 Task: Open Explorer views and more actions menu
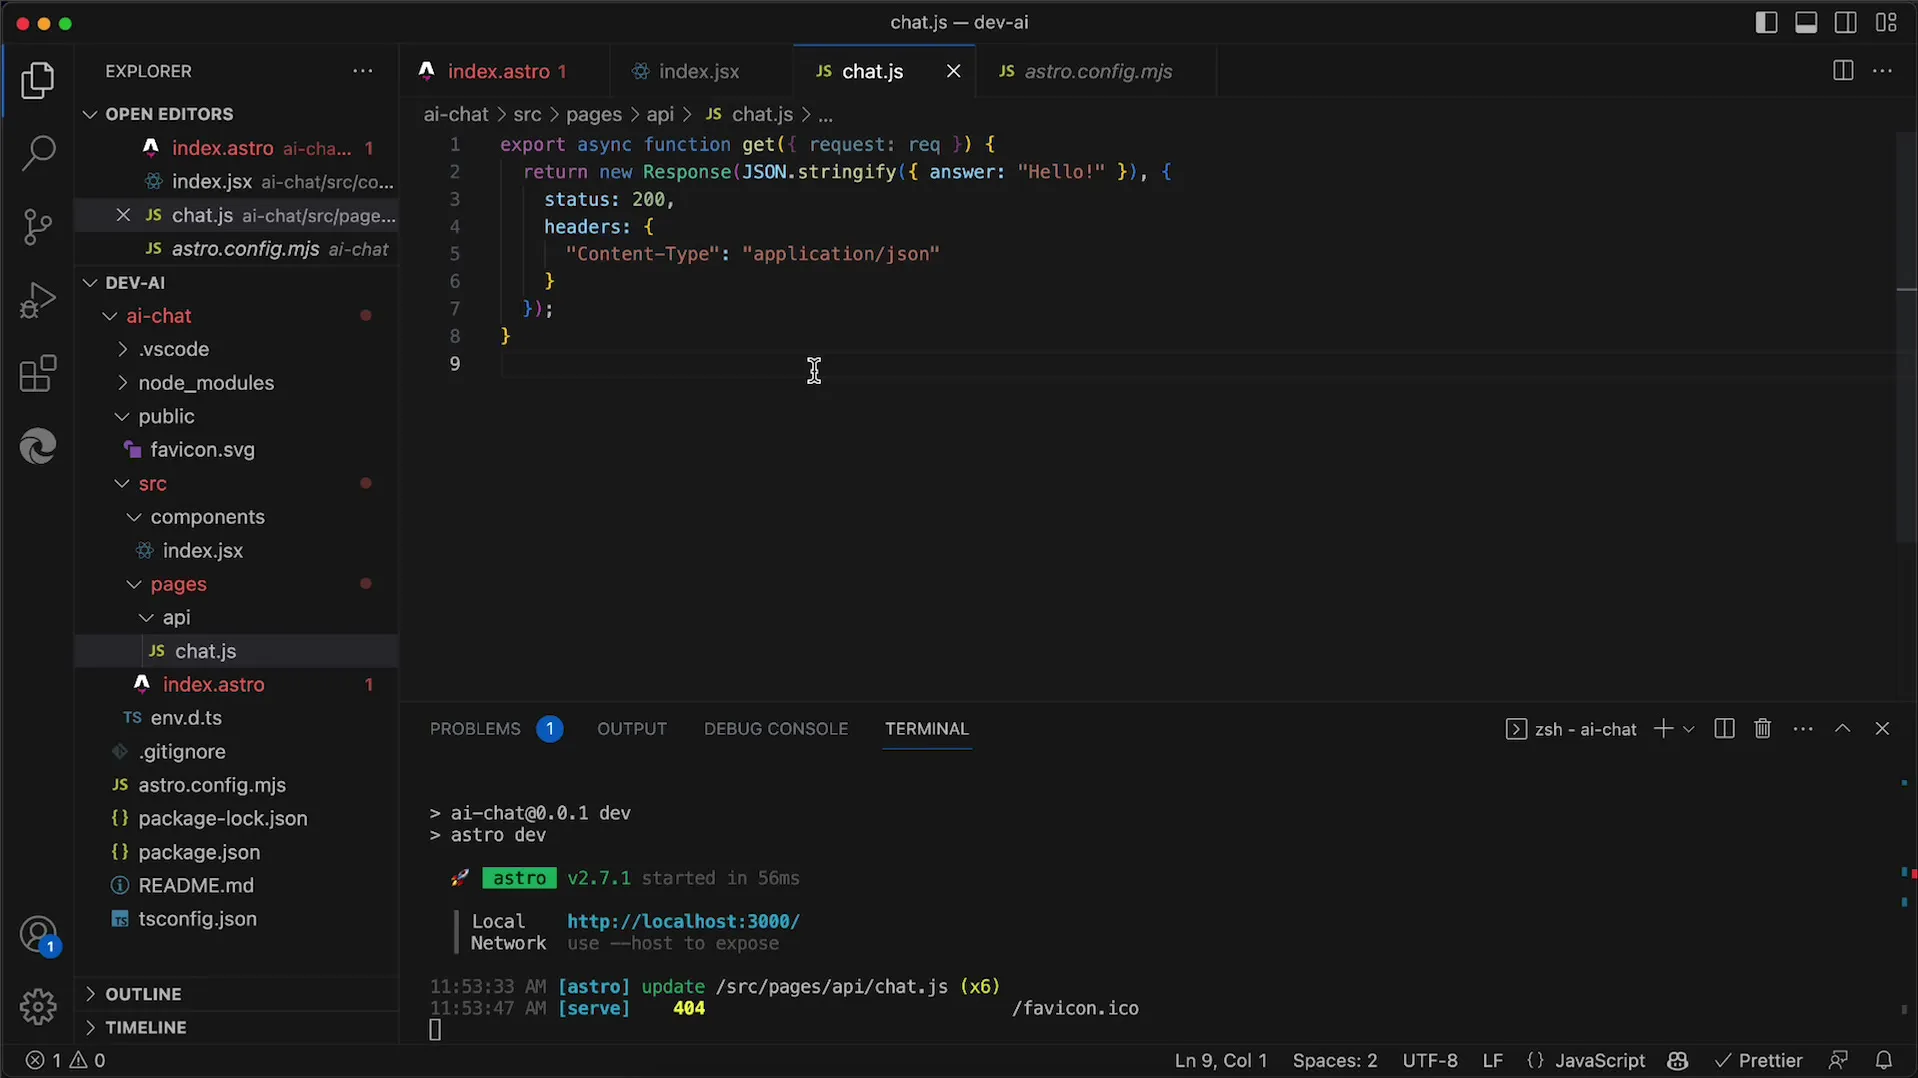click(x=363, y=71)
